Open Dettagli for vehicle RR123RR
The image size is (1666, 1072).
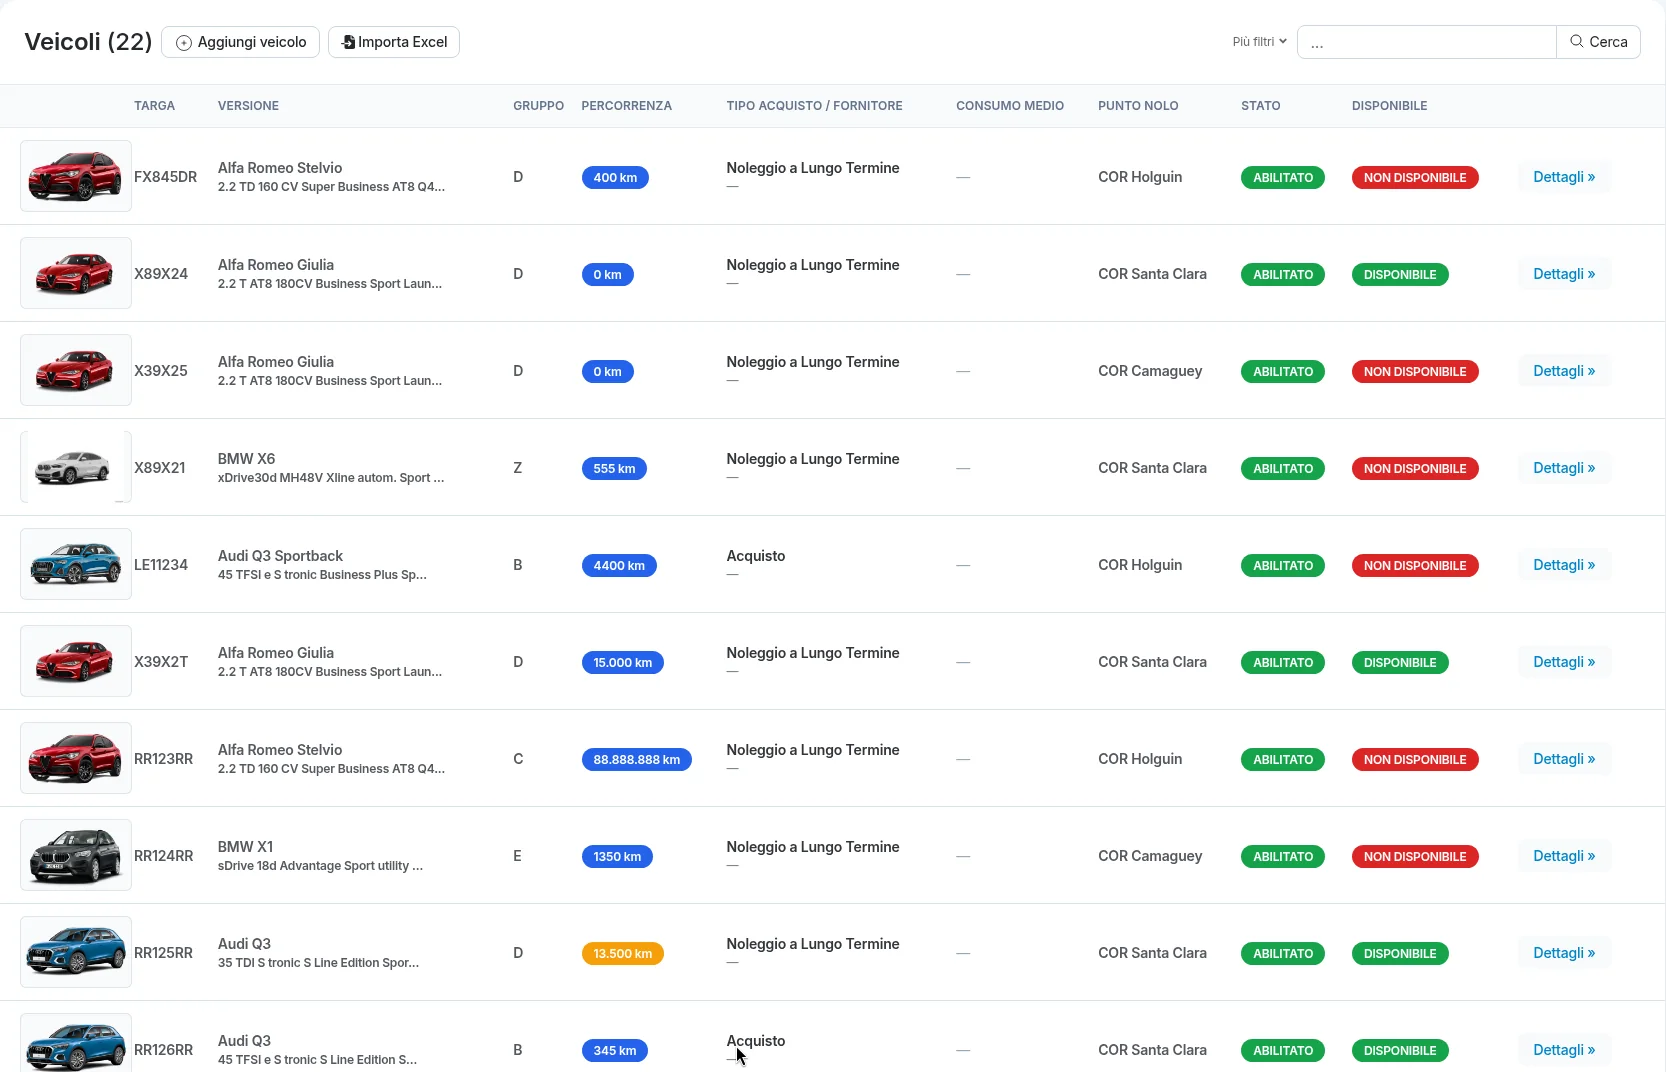(1564, 759)
